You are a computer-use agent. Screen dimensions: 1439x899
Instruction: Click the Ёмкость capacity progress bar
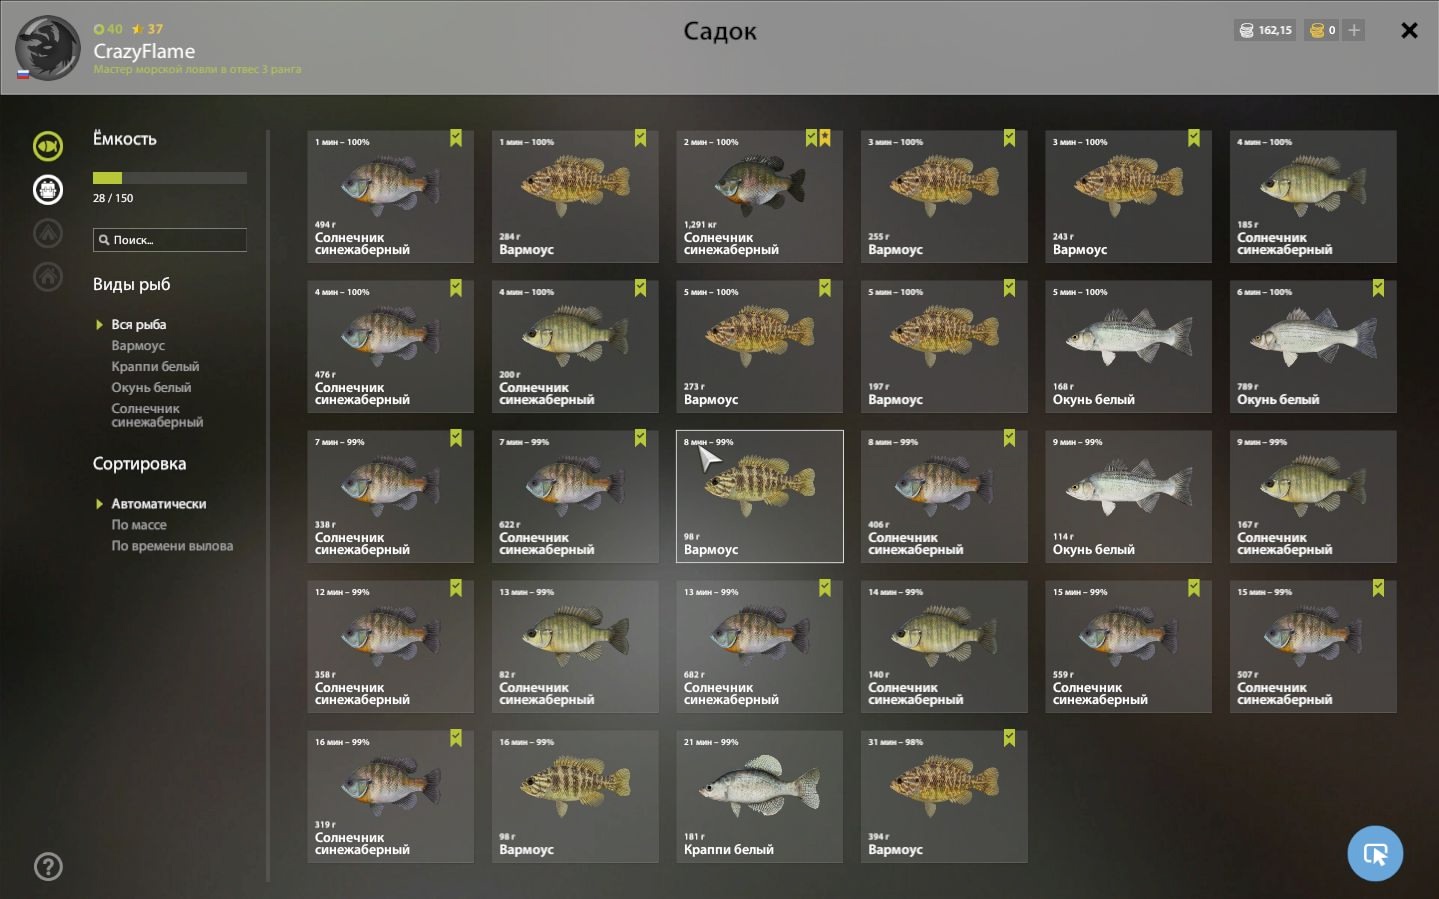[x=169, y=178]
